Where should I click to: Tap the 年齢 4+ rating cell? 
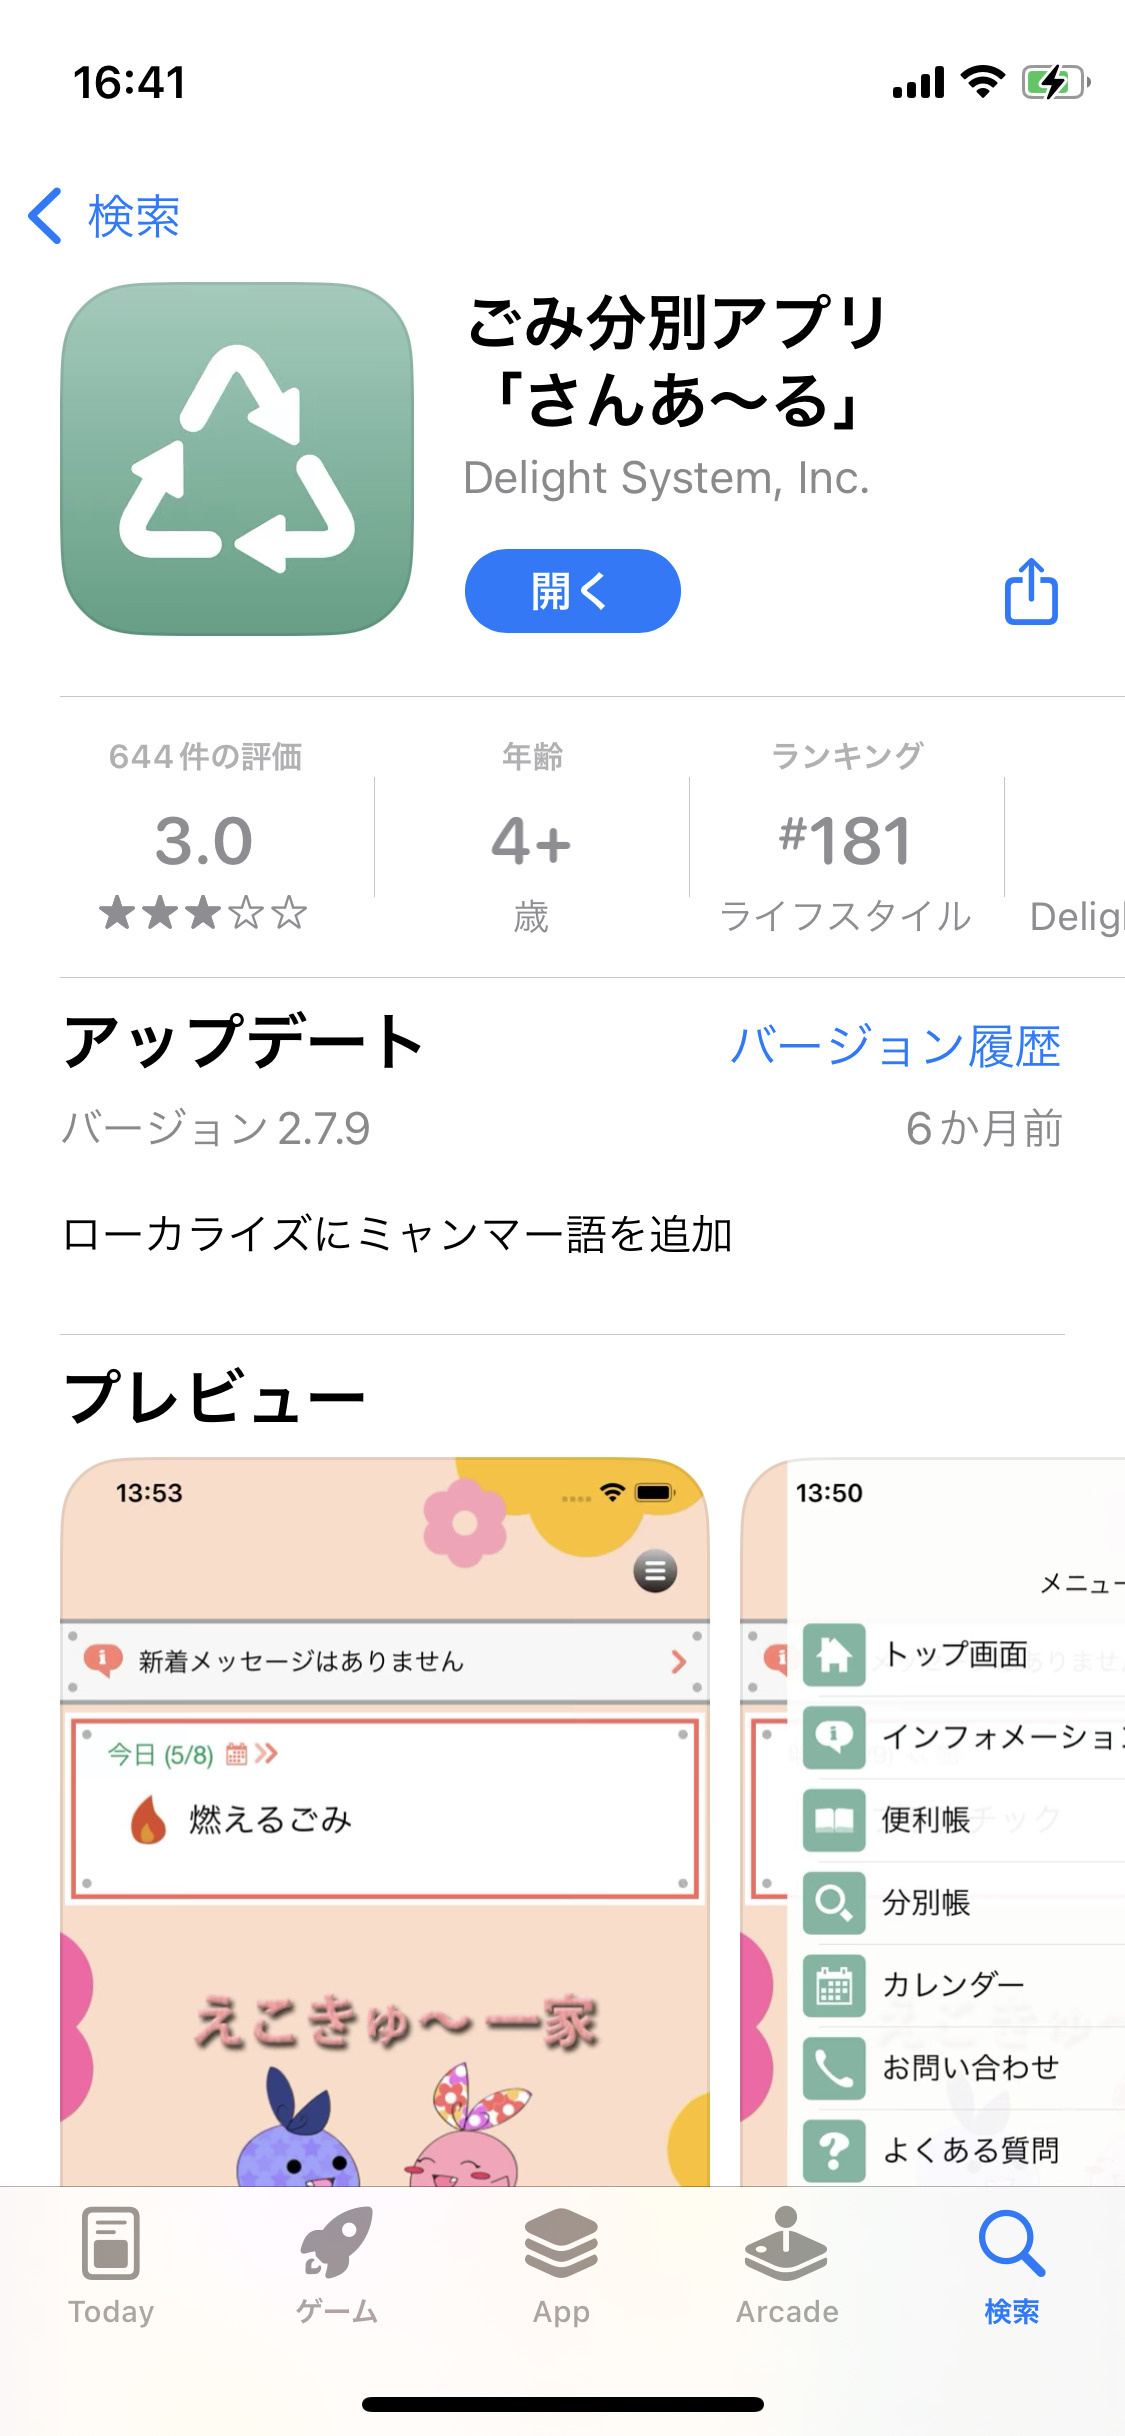pos(531,840)
